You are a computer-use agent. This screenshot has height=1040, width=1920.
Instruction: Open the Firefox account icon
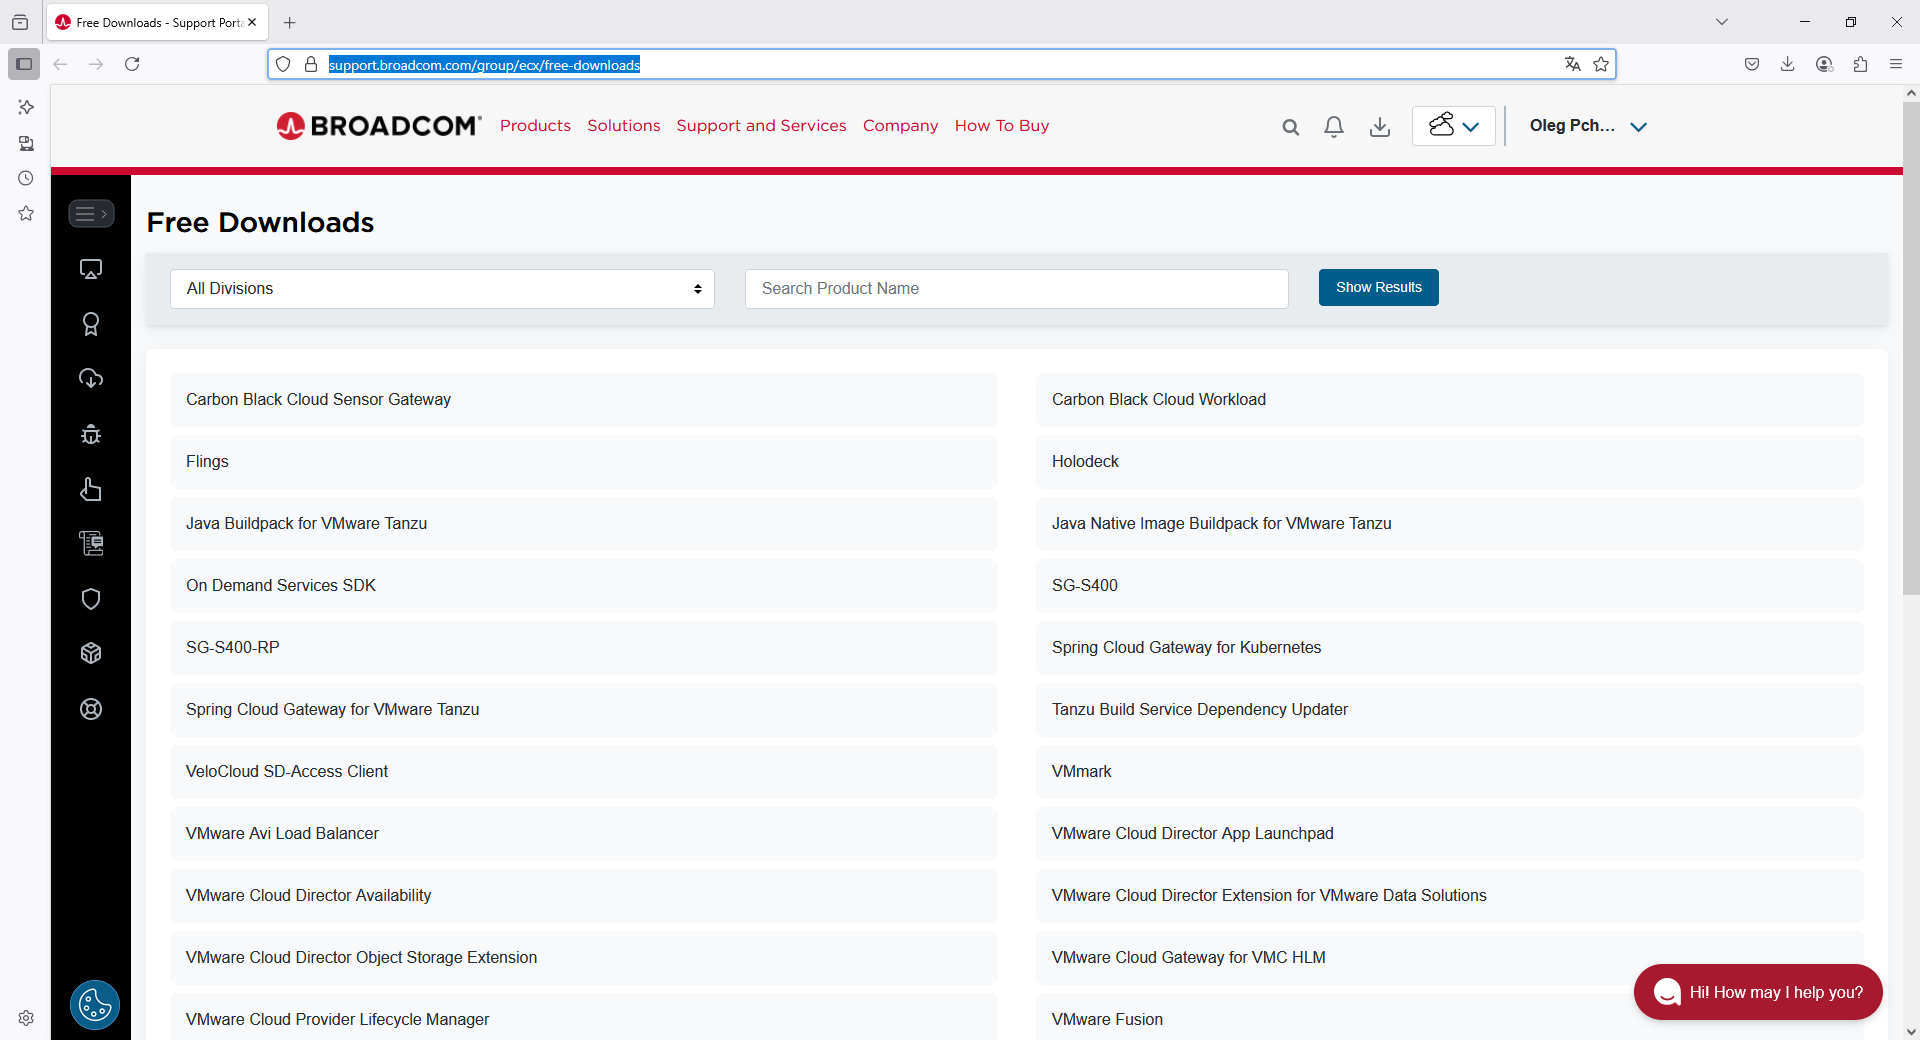point(1824,64)
